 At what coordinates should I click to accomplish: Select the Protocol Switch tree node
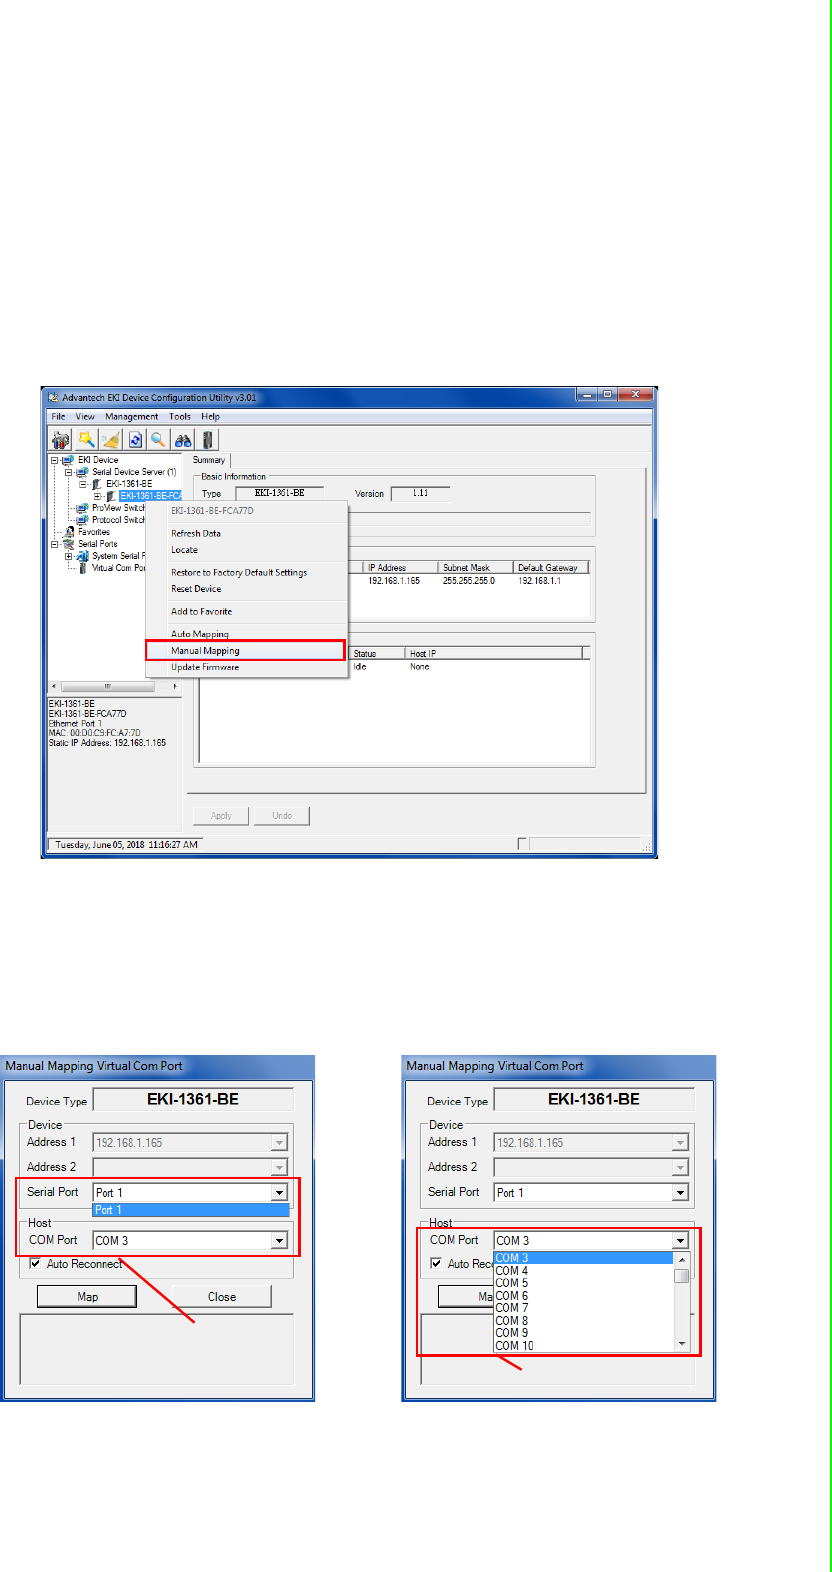pyautogui.click(x=118, y=520)
